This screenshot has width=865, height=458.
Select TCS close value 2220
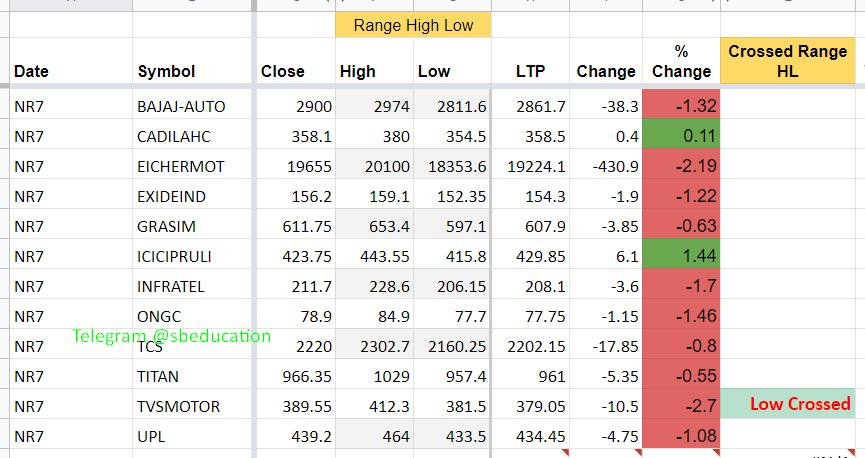coord(296,346)
